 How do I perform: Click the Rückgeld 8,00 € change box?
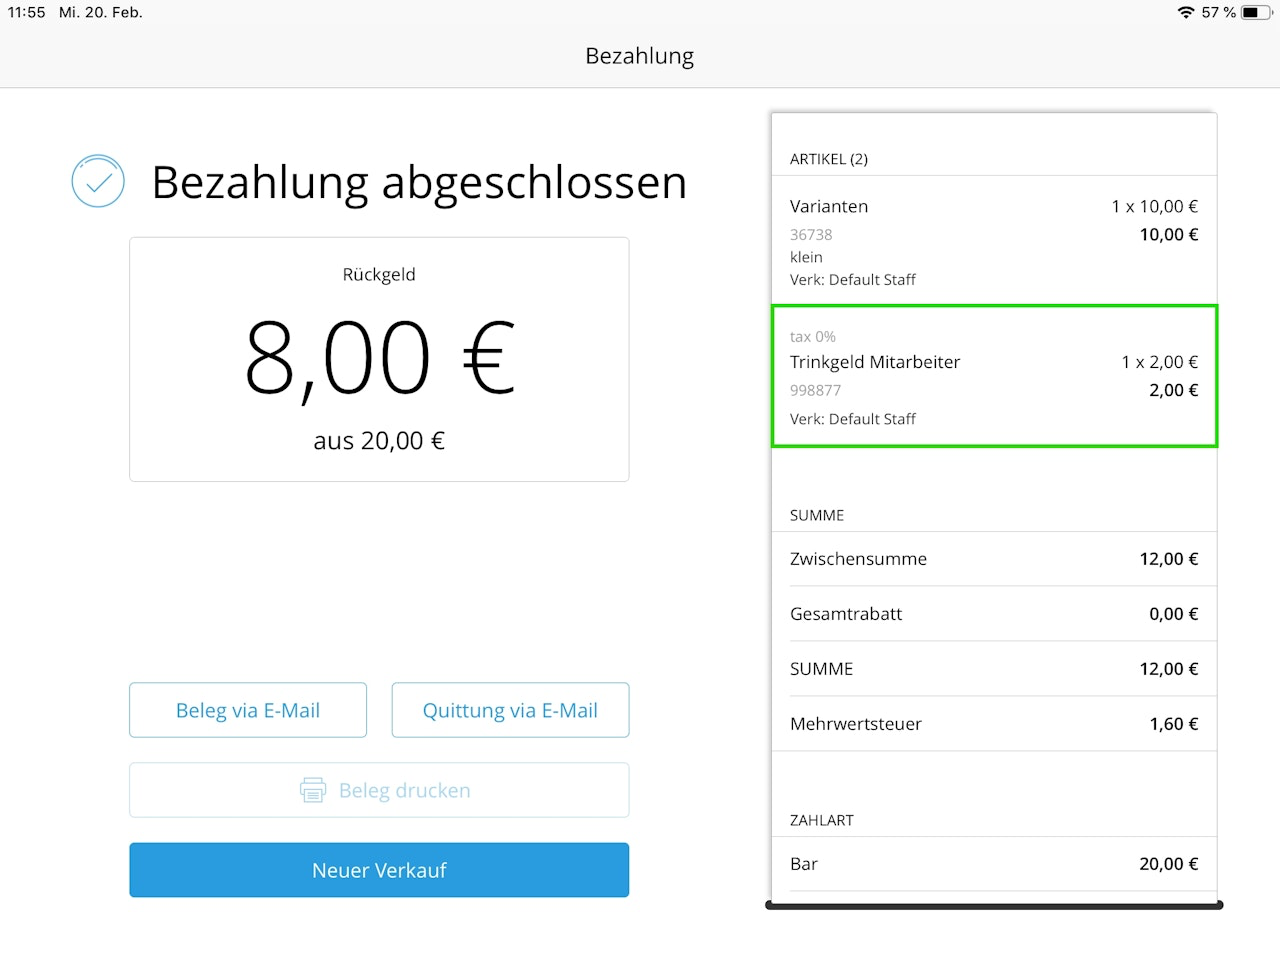tap(379, 359)
